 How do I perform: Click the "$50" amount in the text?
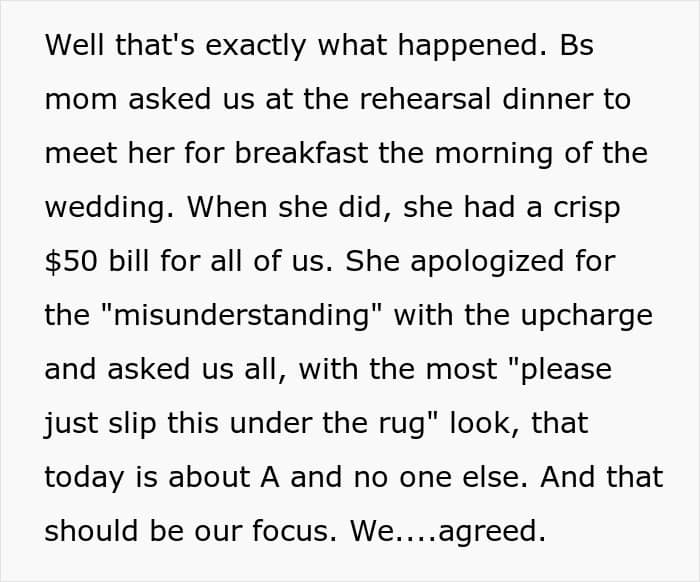point(71,261)
